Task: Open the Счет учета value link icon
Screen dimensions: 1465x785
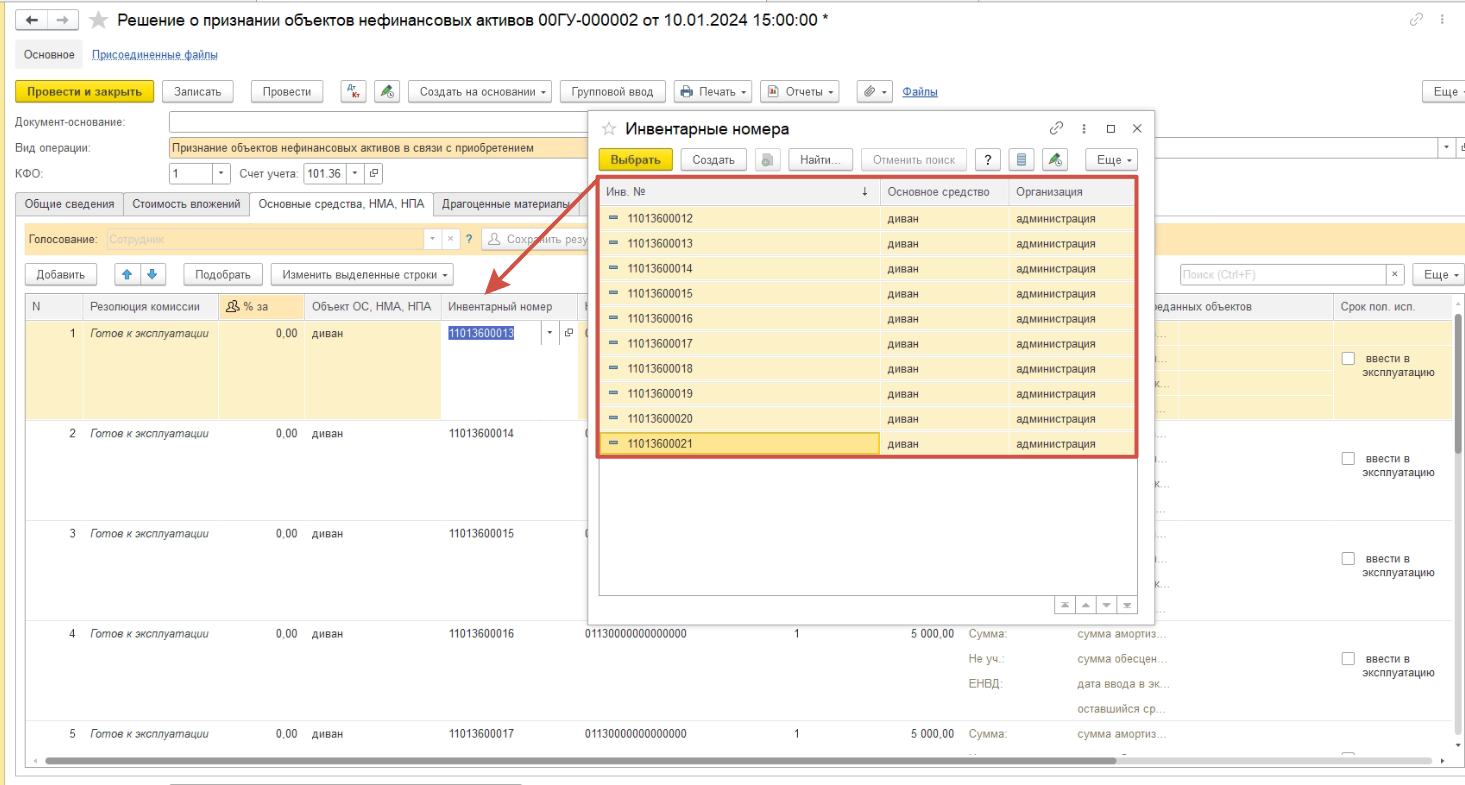Action: [x=374, y=174]
